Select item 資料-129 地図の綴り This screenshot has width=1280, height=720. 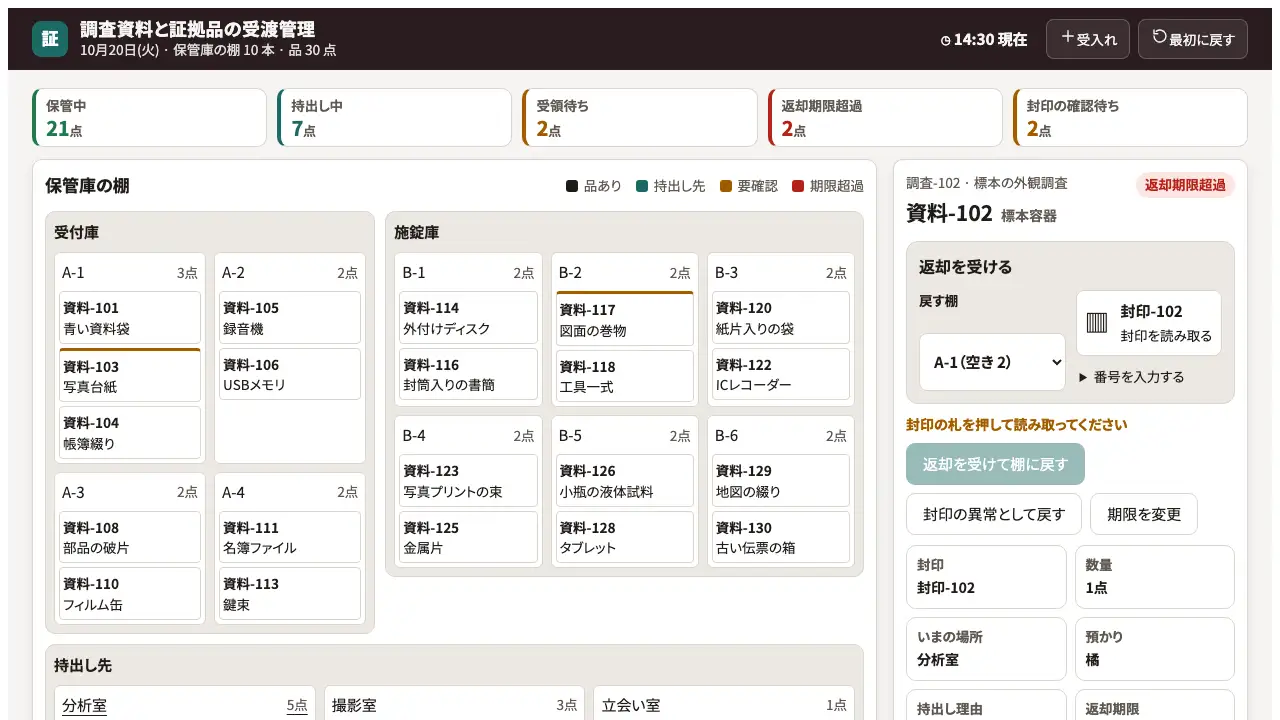(x=781, y=481)
